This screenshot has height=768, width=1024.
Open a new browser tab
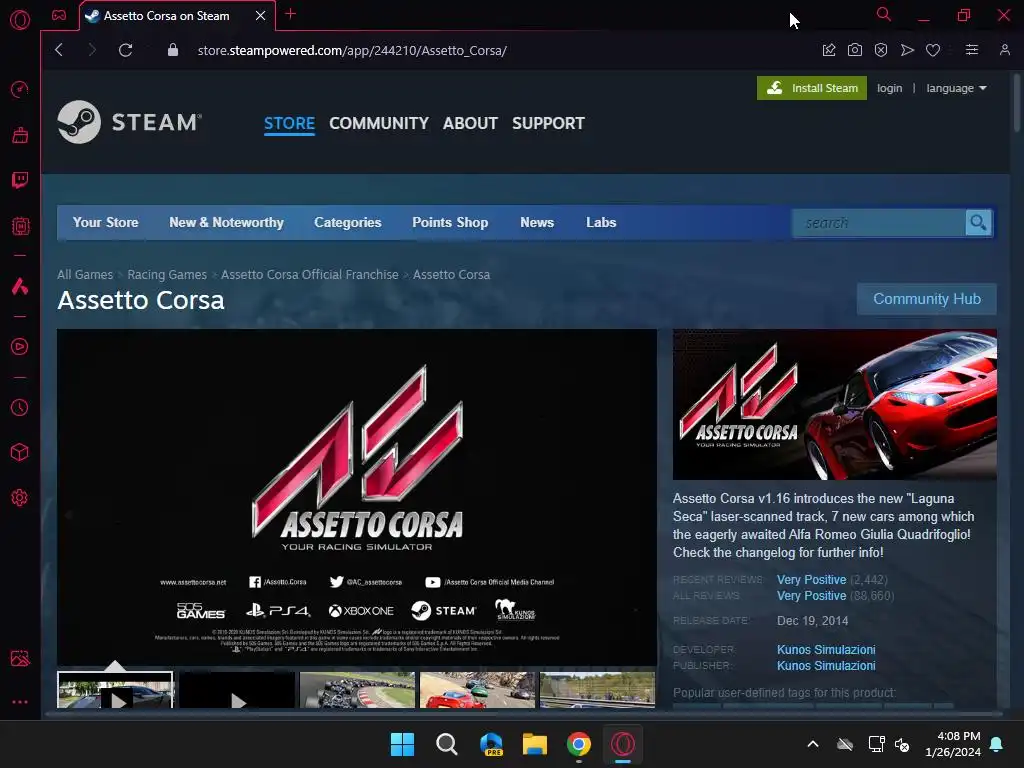(291, 14)
